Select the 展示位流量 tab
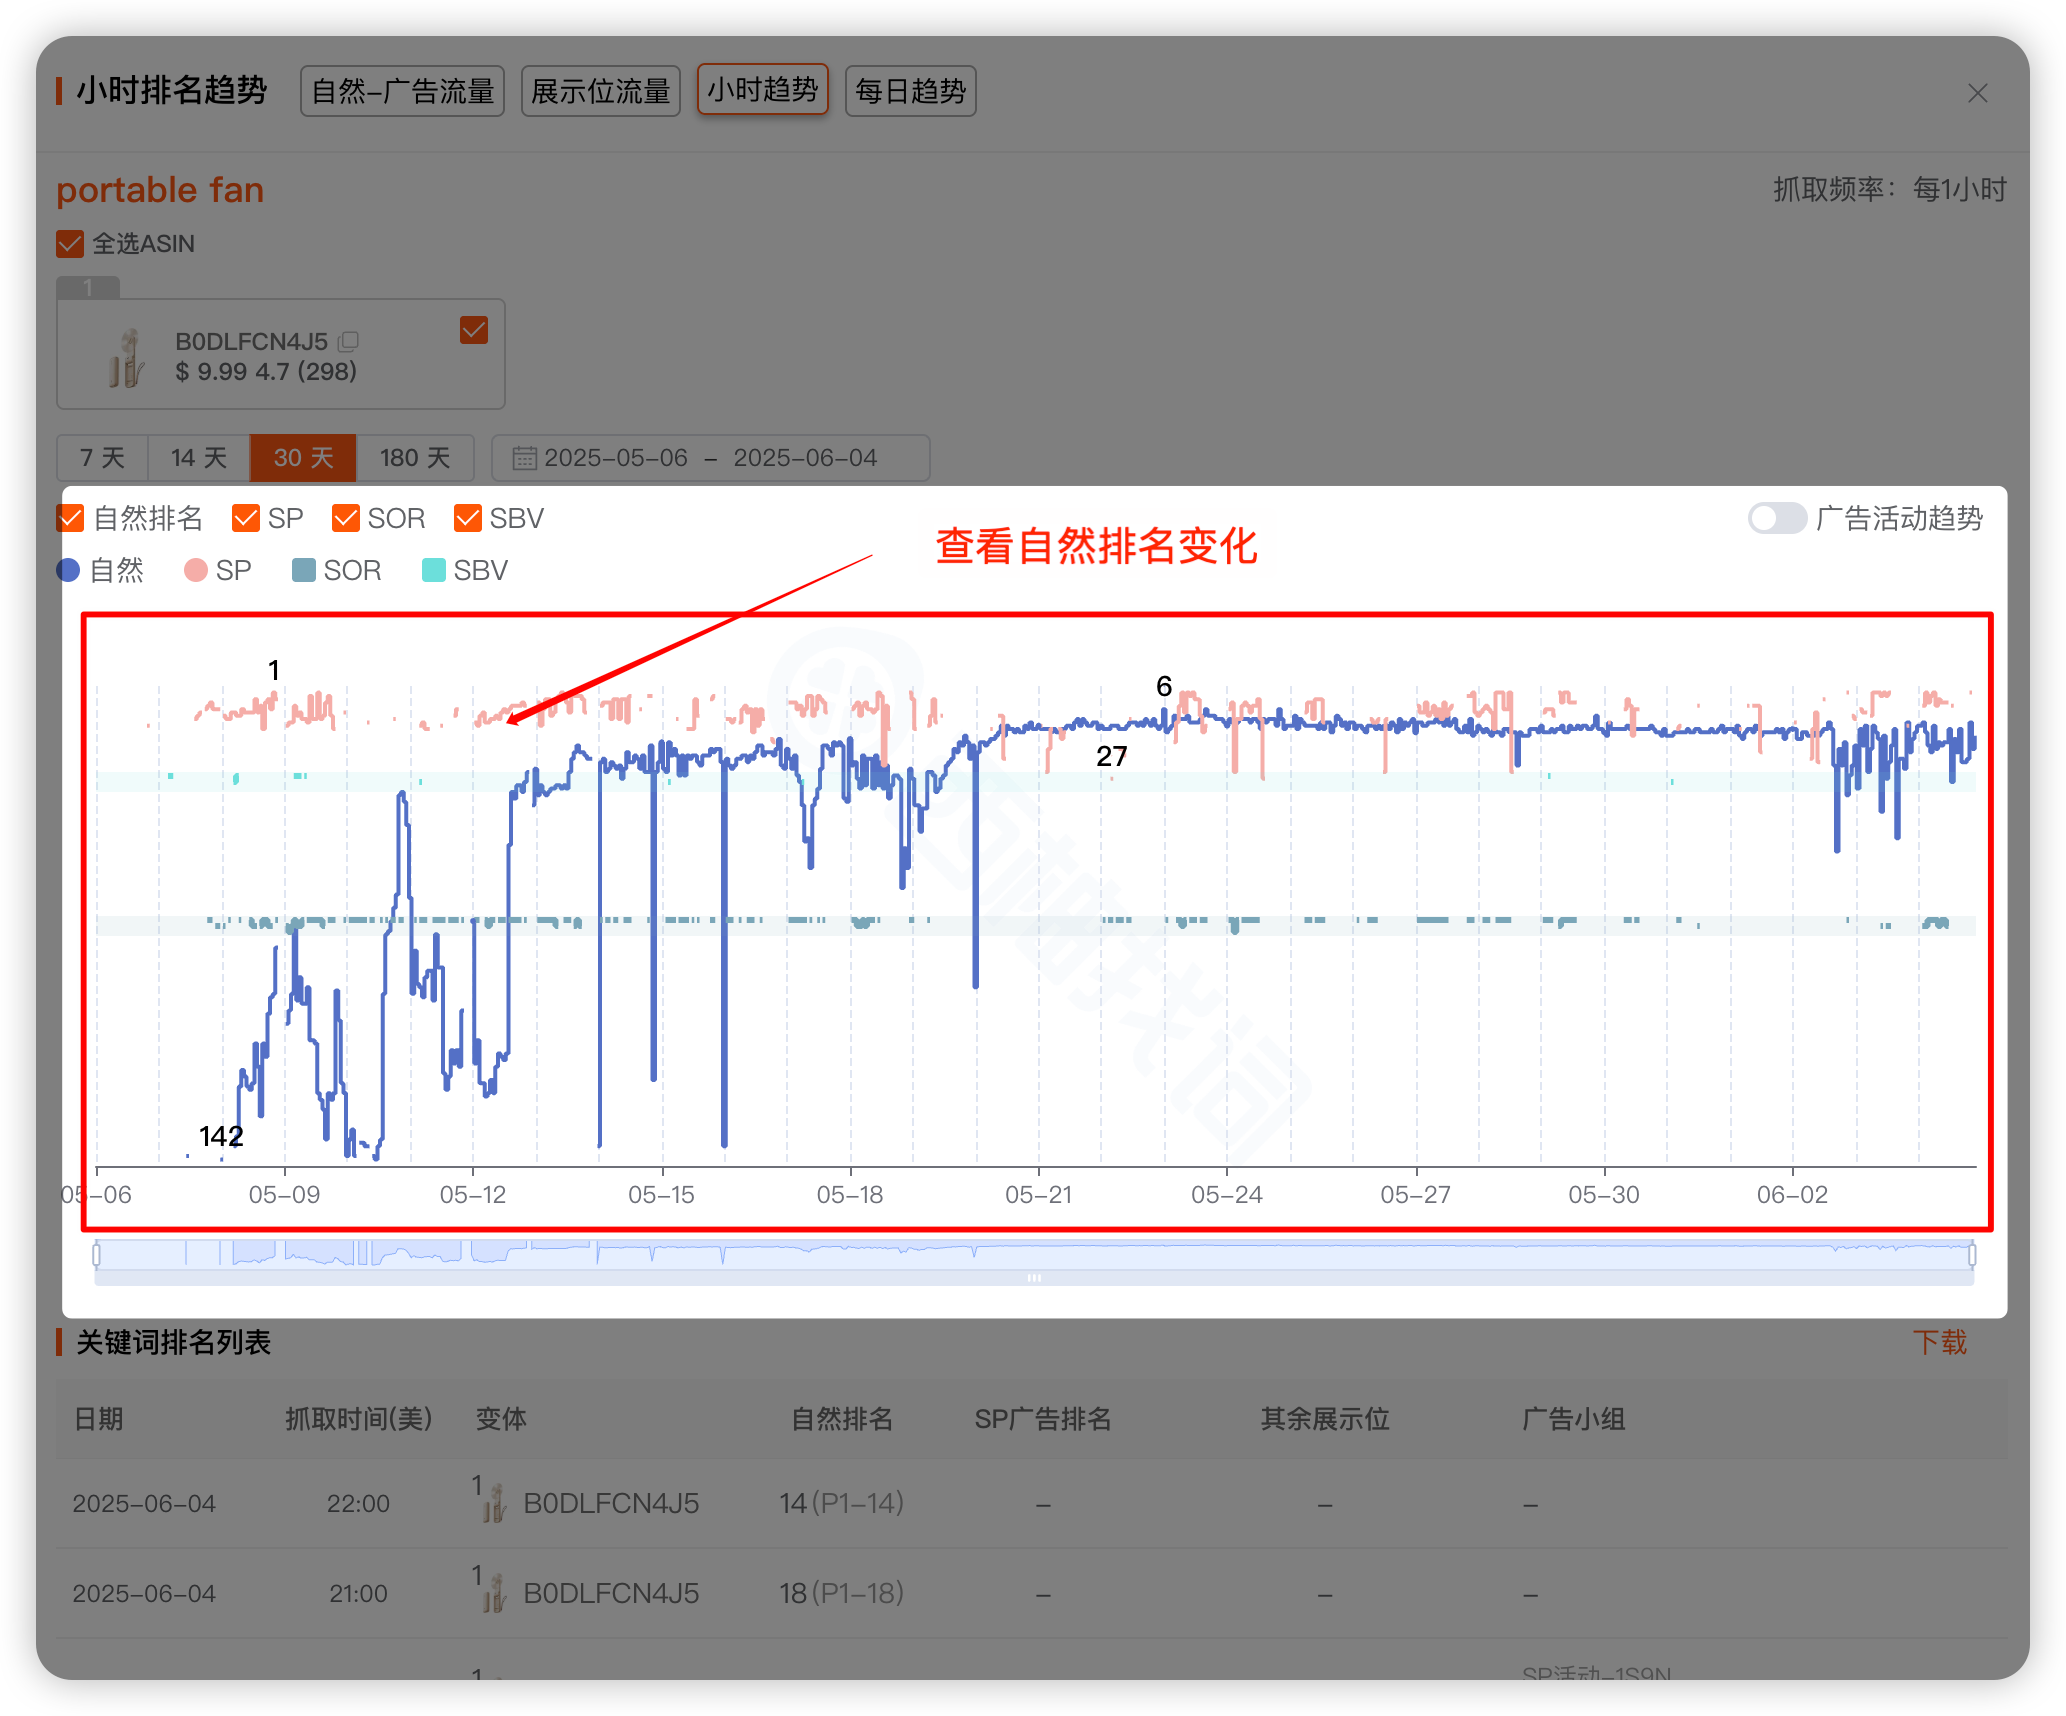 (x=600, y=91)
